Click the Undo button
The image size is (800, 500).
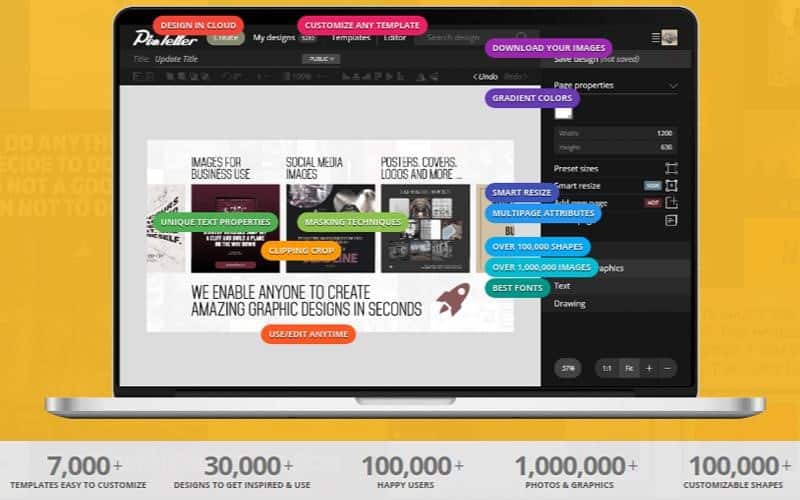click(x=485, y=77)
